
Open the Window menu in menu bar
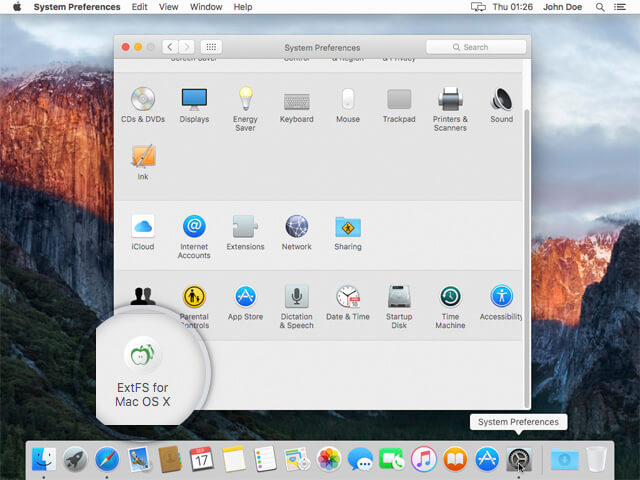click(x=206, y=7)
